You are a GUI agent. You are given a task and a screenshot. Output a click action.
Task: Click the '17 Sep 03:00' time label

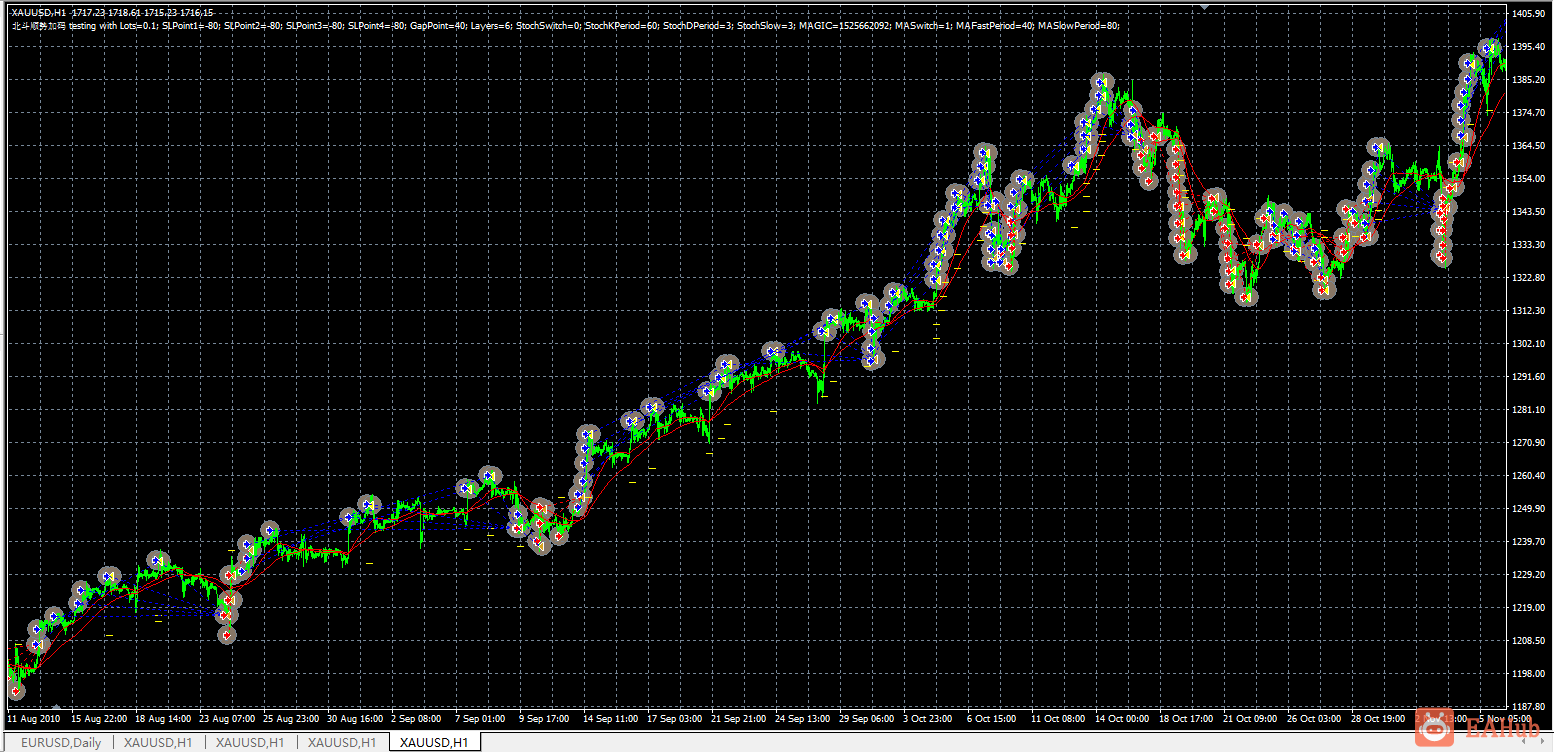coord(675,718)
